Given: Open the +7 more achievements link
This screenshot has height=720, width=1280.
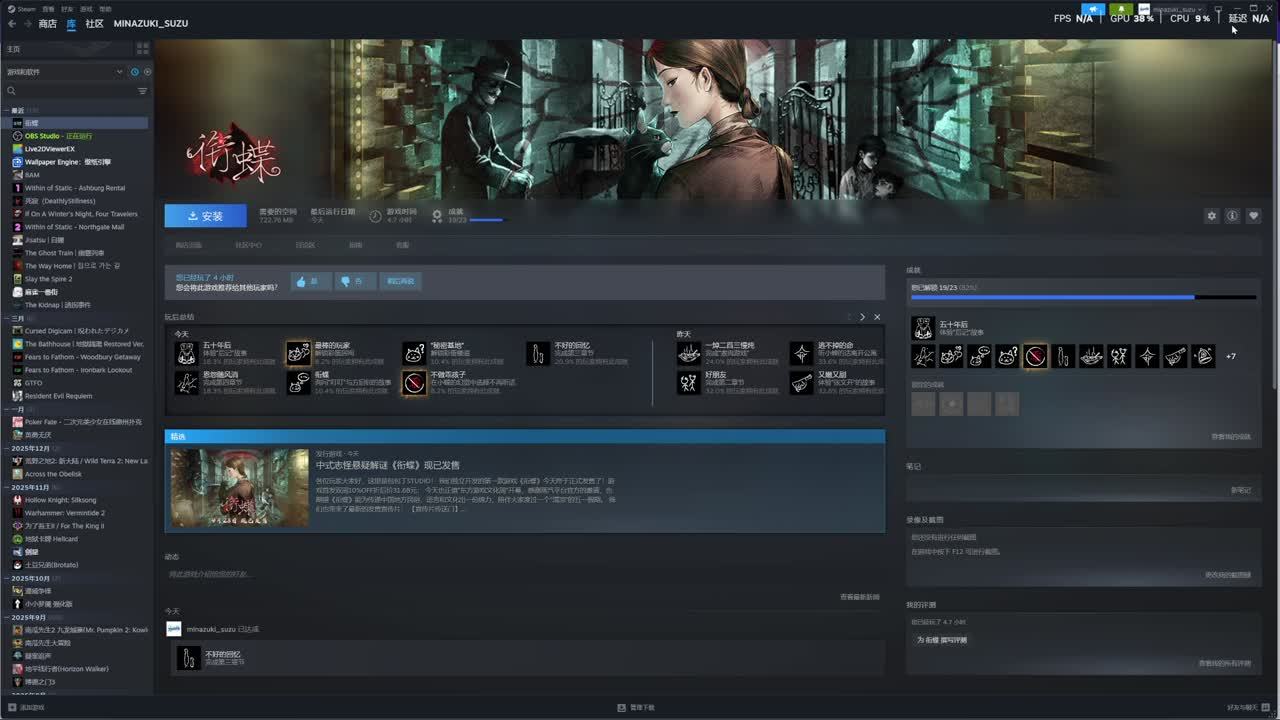Looking at the screenshot, I should click(1231, 356).
